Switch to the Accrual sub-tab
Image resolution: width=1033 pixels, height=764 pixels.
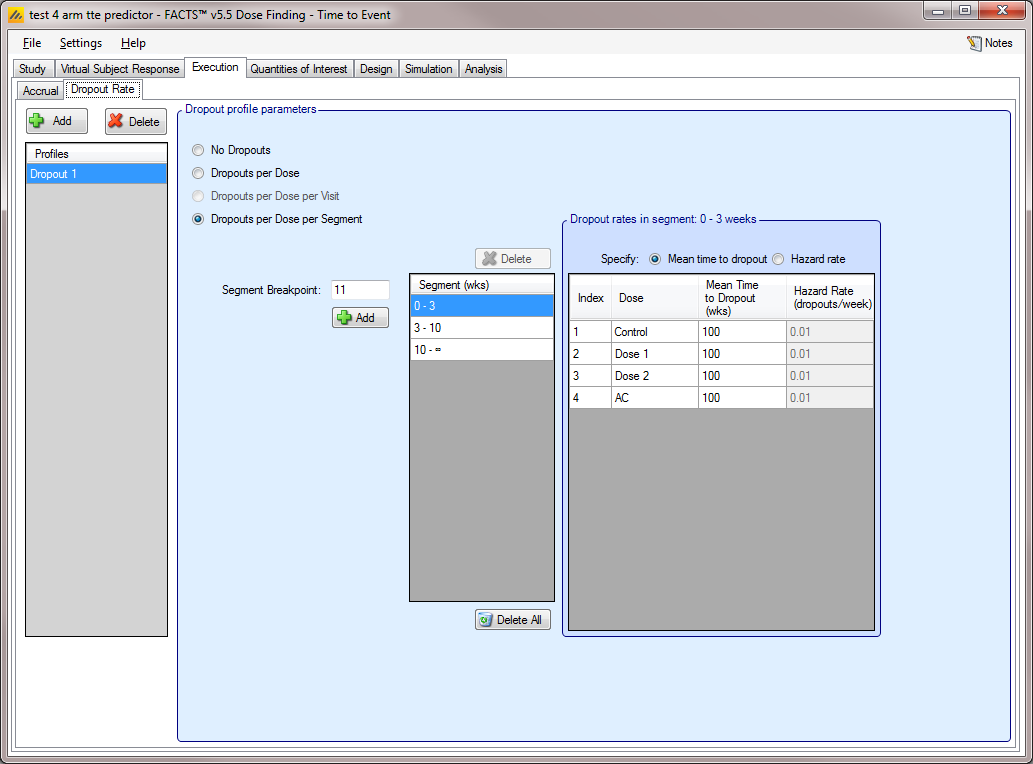pyautogui.click(x=41, y=91)
